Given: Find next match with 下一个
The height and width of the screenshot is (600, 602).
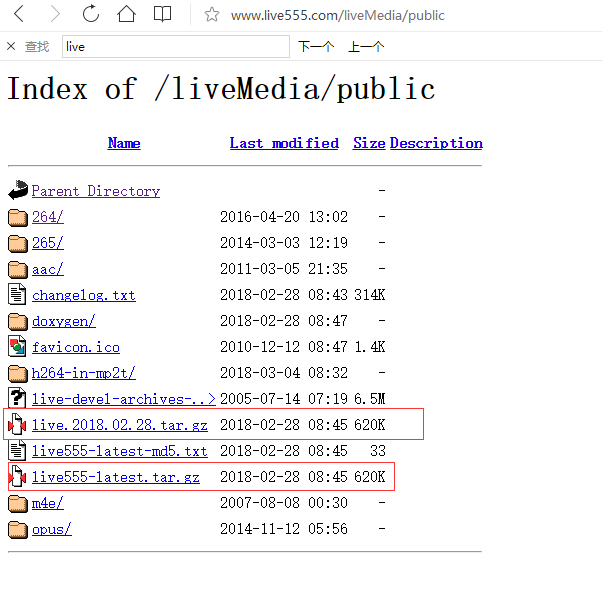Looking at the screenshot, I should pos(316,46).
